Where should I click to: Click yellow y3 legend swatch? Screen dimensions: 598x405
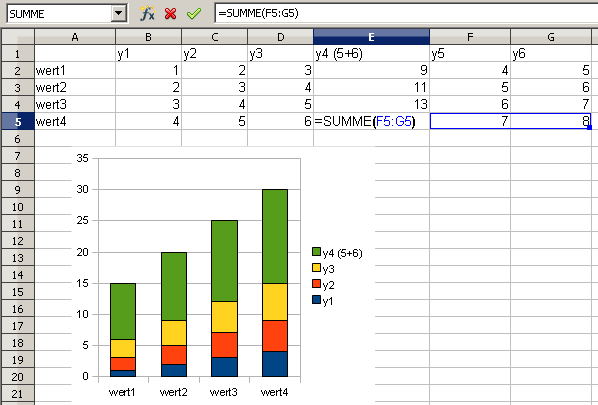(316, 268)
